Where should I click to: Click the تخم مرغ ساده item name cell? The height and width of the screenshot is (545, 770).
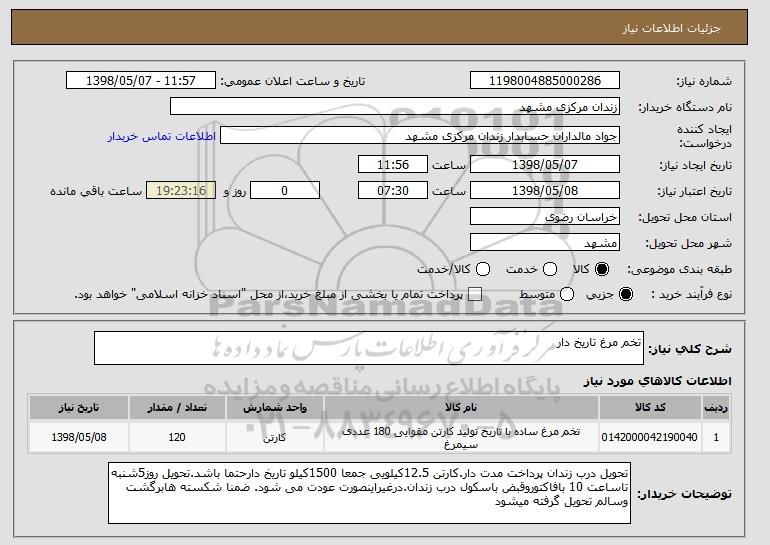461,437
